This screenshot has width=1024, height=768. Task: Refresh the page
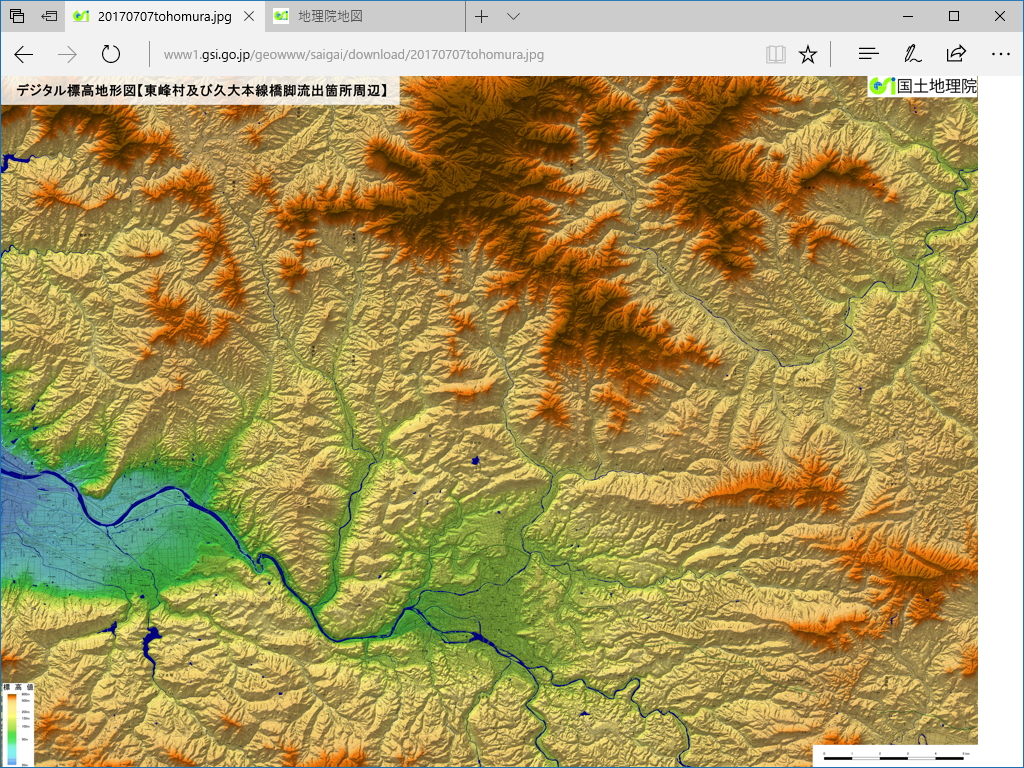pyautogui.click(x=111, y=54)
